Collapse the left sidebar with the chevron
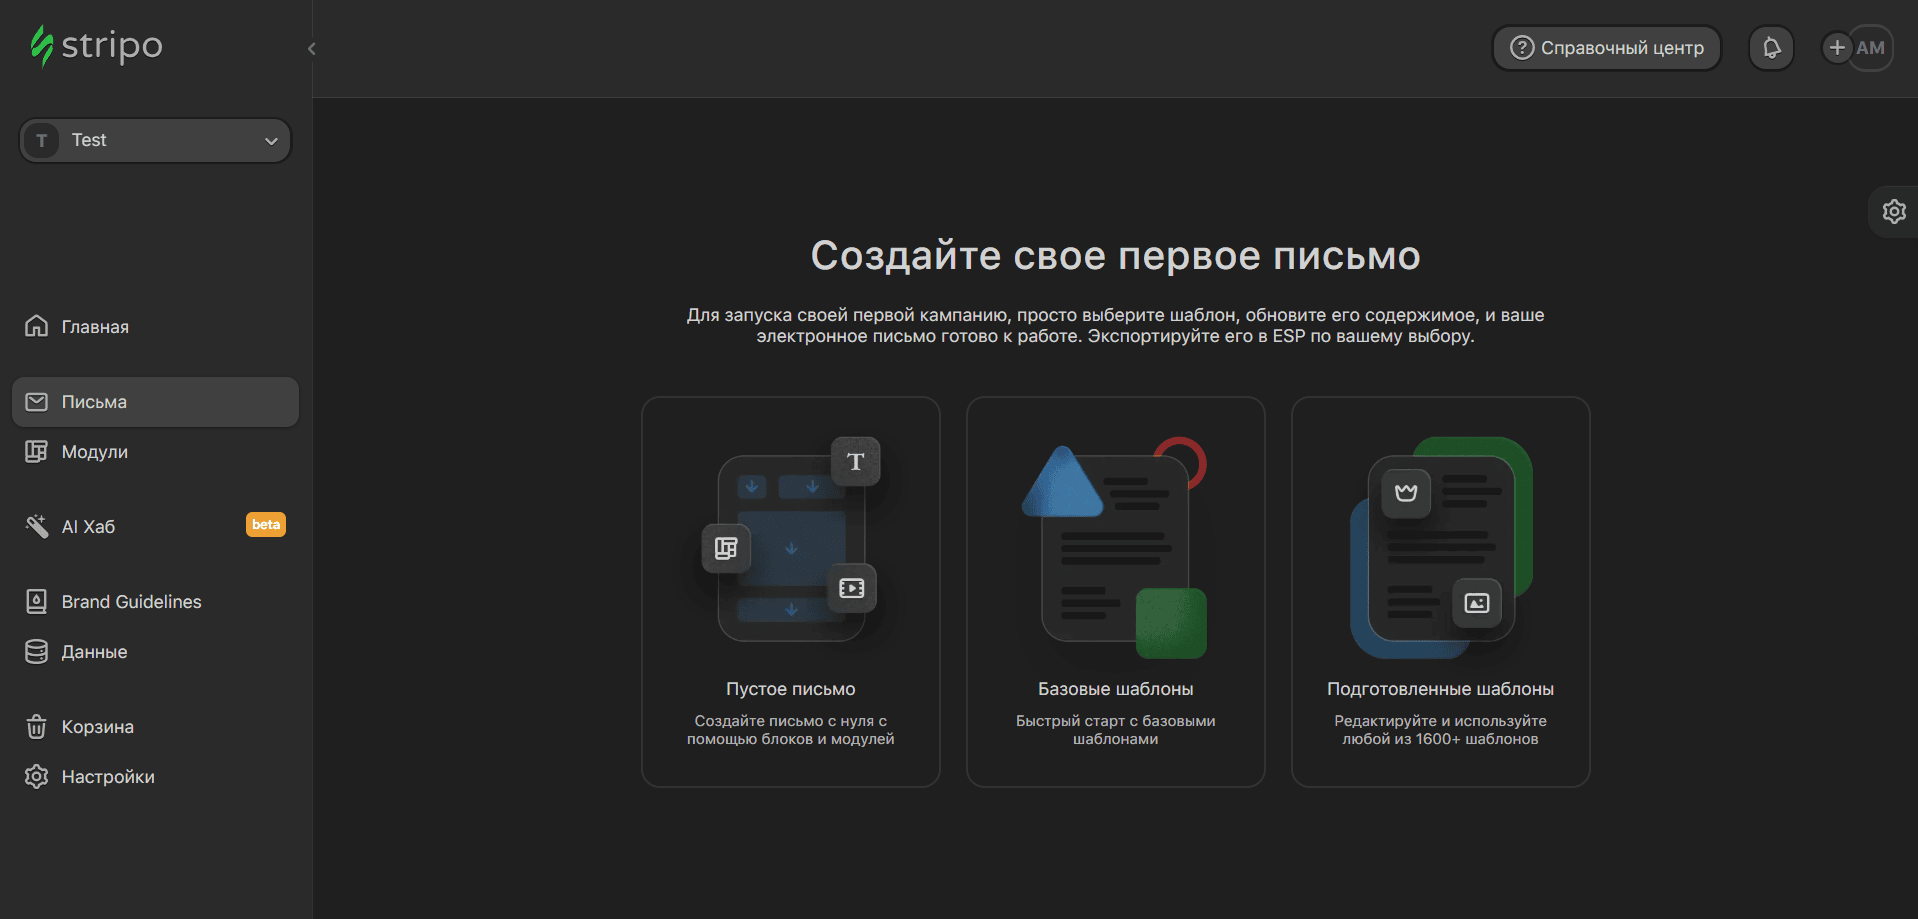1918x919 pixels. point(312,49)
